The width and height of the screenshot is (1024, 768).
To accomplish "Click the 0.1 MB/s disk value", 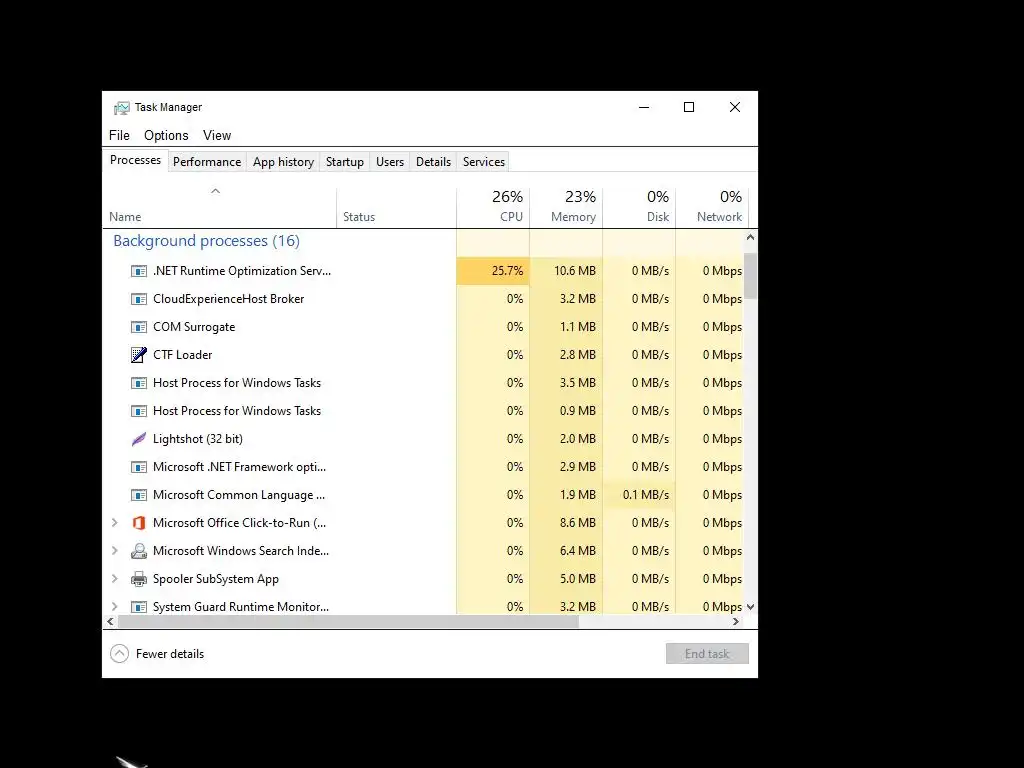I will (646, 495).
